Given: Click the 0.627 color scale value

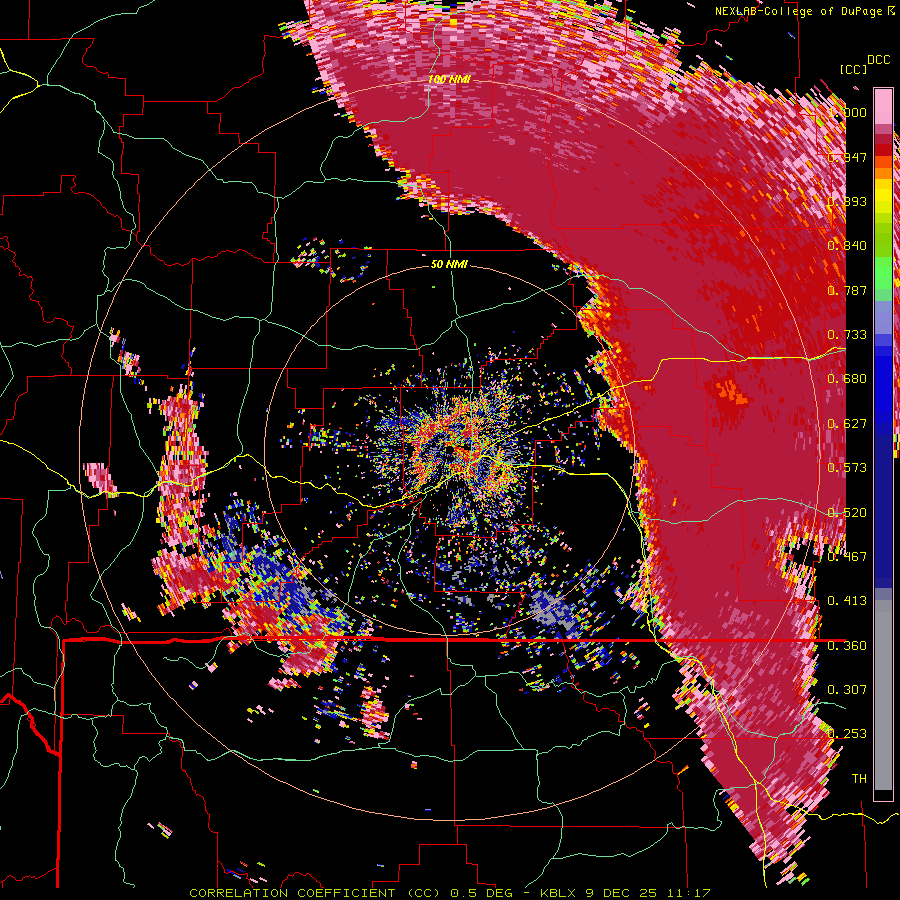Looking at the screenshot, I should click(x=847, y=424).
